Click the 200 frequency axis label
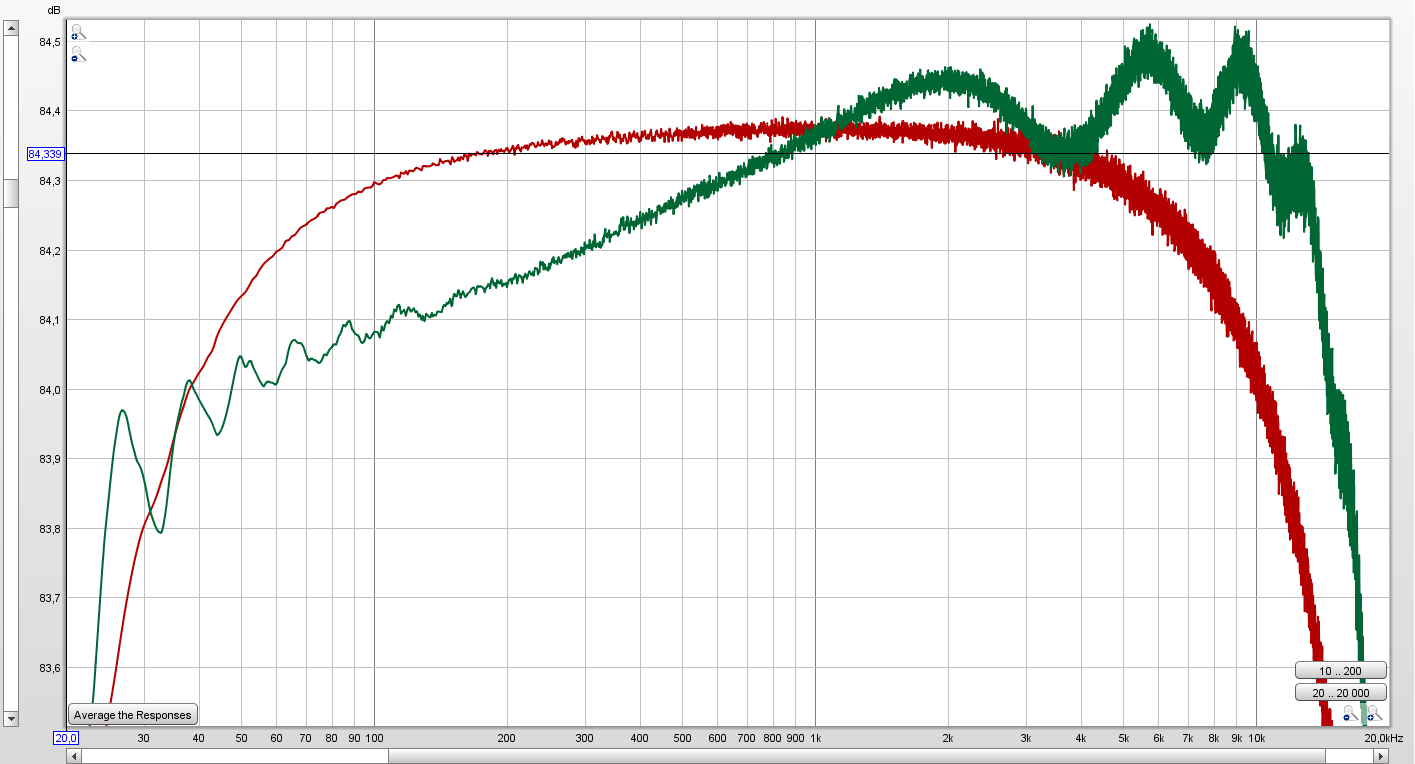 pos(507,738)
